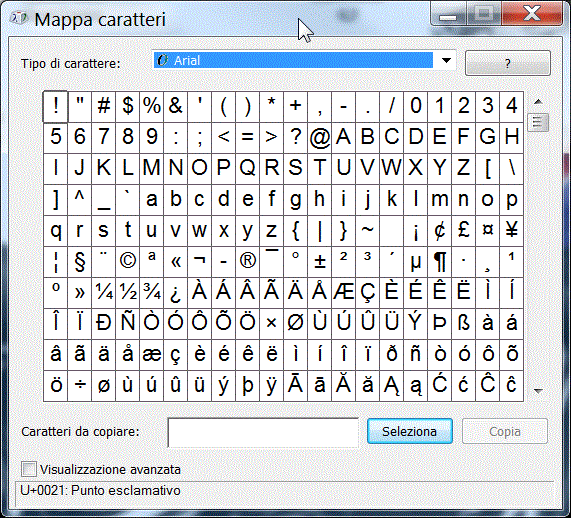Select the copyright © symbol in the grid
571x518 pixels.
(127, 262)
